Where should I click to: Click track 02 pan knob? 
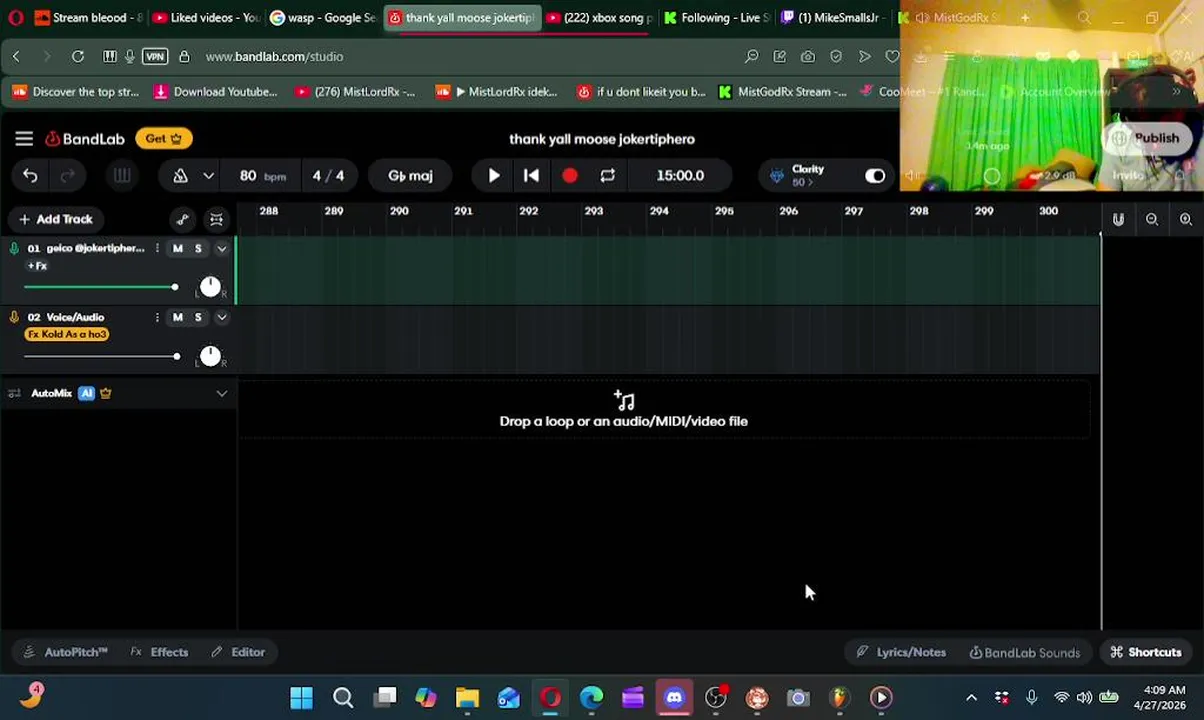coord(210,357)
